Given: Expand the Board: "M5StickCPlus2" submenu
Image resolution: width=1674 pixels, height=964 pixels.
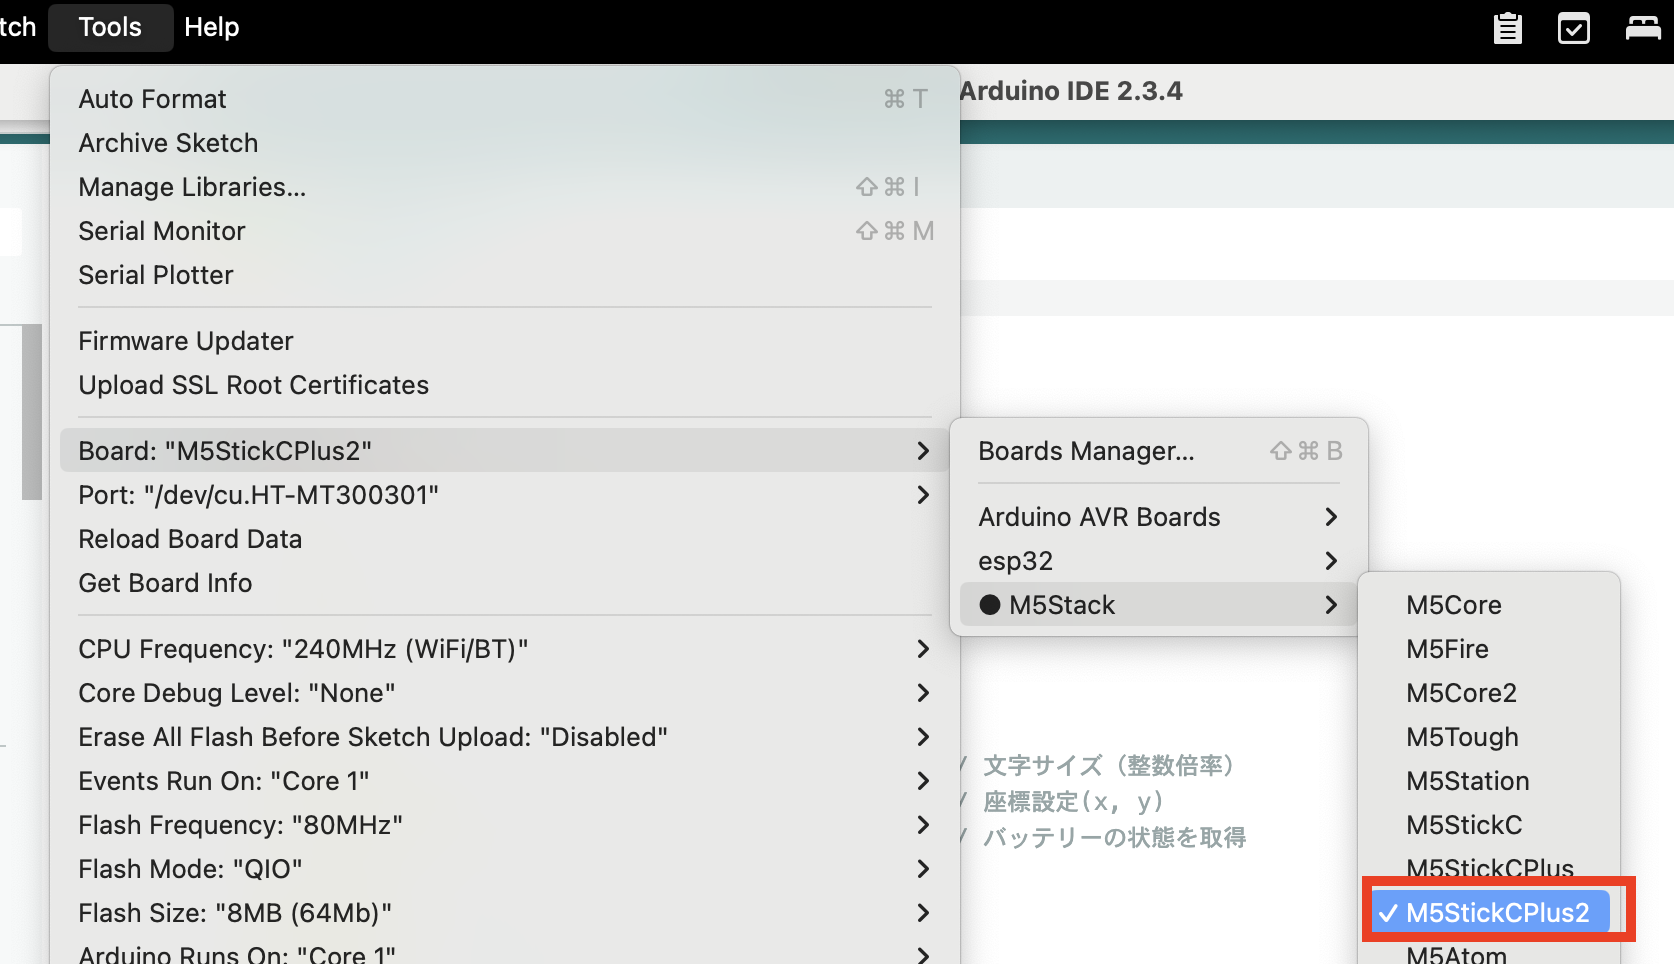Looking at the screenshot, I should pyautogui.click(x=505, y=451).
